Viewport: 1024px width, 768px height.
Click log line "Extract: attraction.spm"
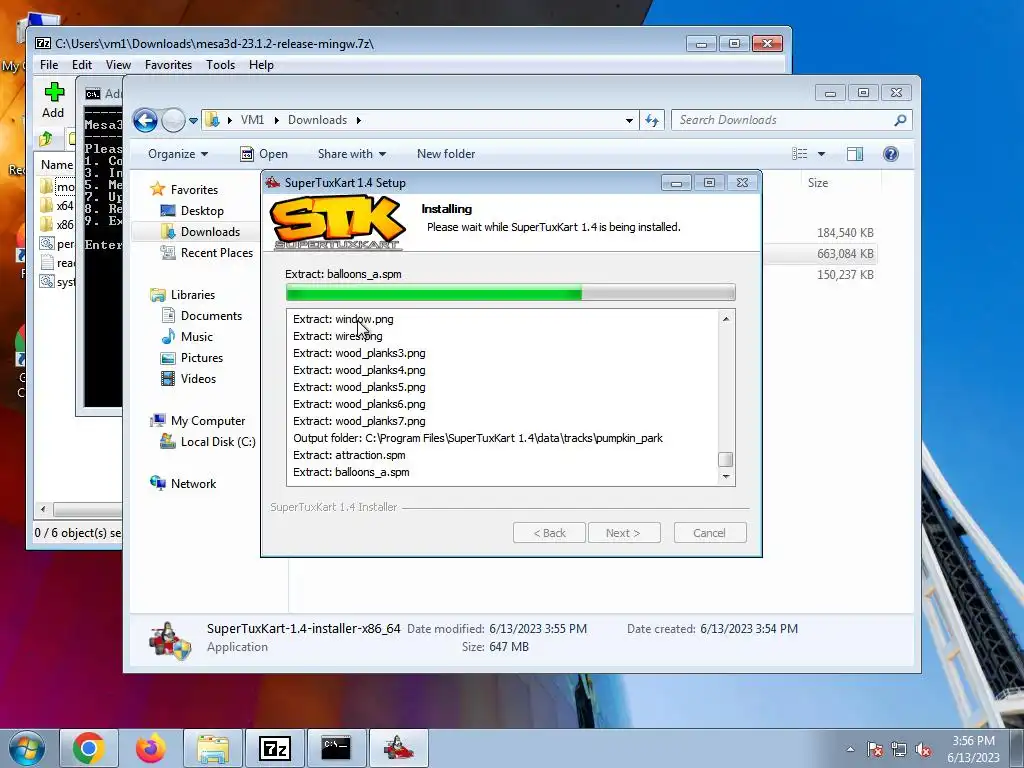[x=349, y=455]
